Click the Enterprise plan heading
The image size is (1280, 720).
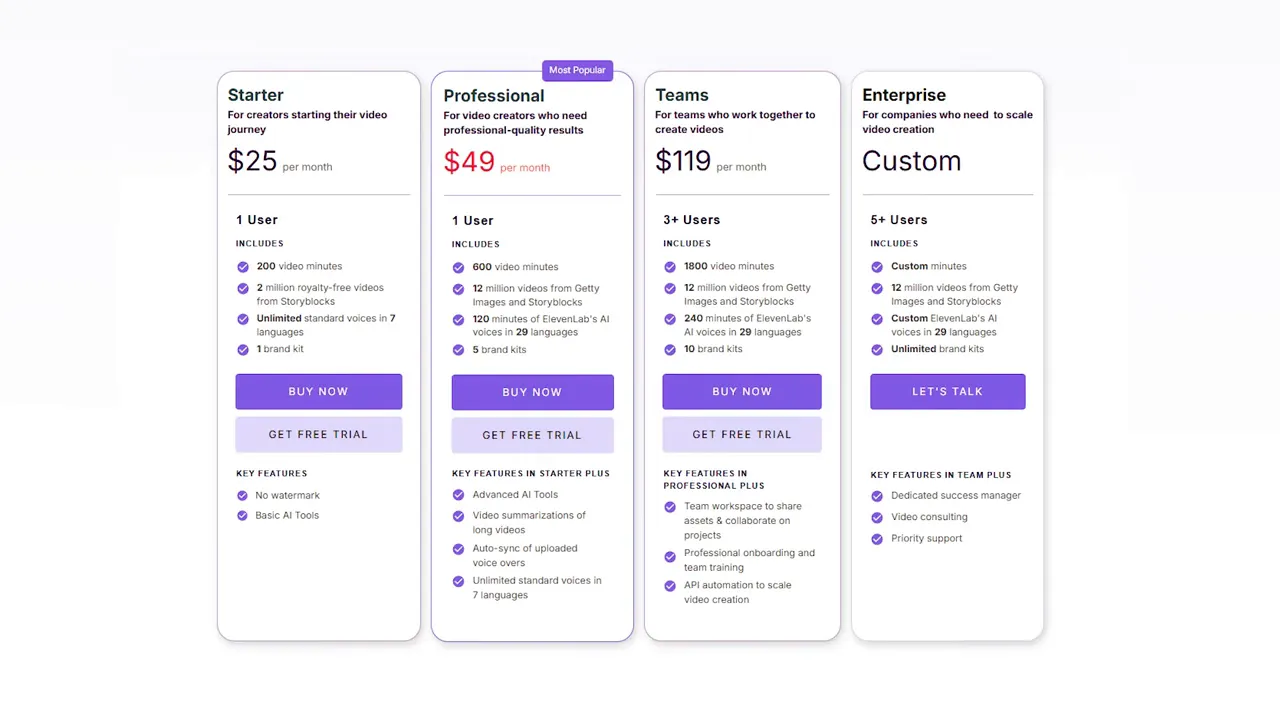[x=904, y=95]
